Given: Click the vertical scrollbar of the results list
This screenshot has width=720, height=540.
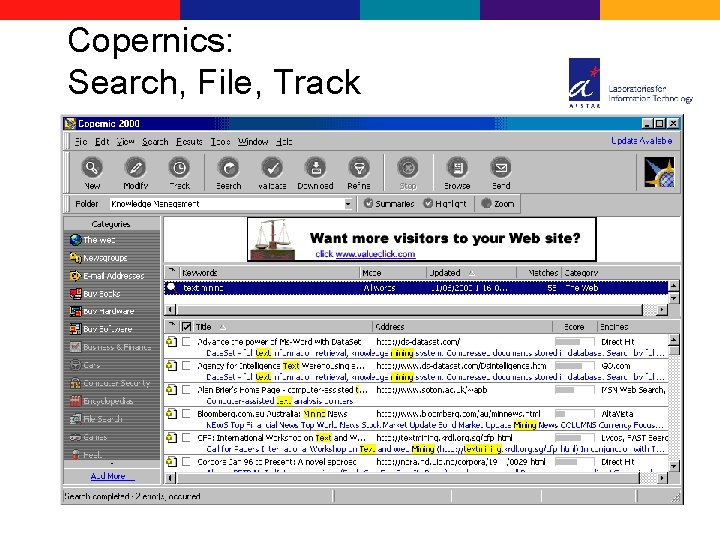Looking at the screenshot, I should click(674, 403).
